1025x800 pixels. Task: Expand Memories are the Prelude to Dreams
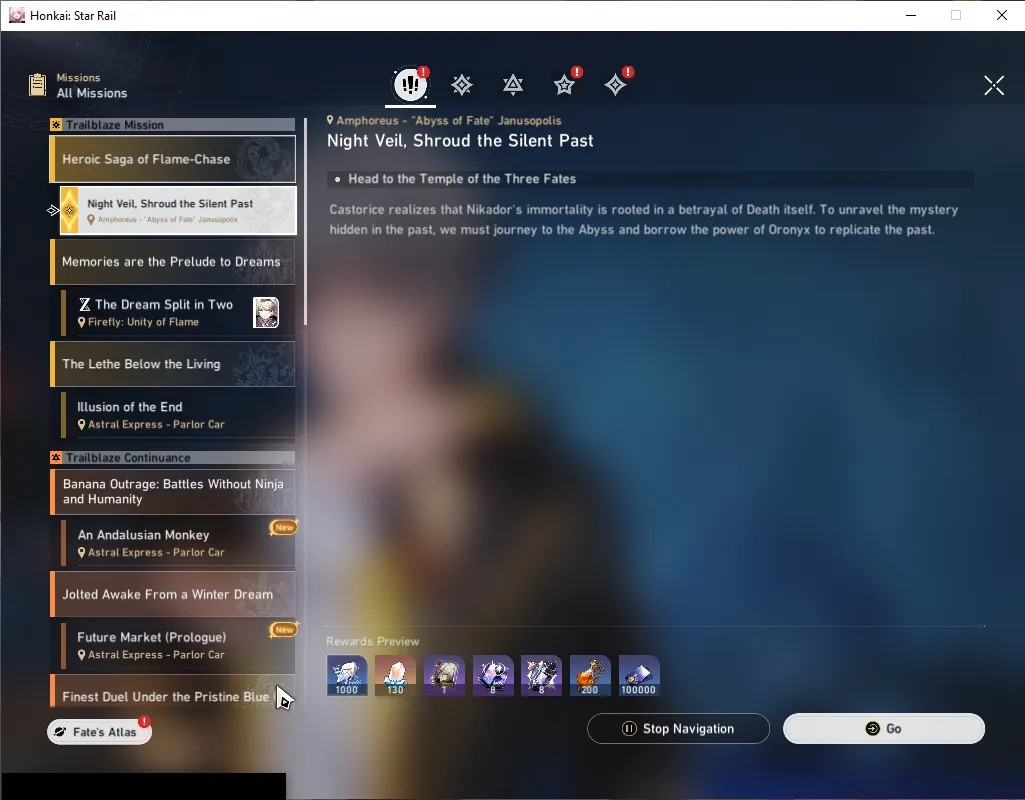coord(173,261)
